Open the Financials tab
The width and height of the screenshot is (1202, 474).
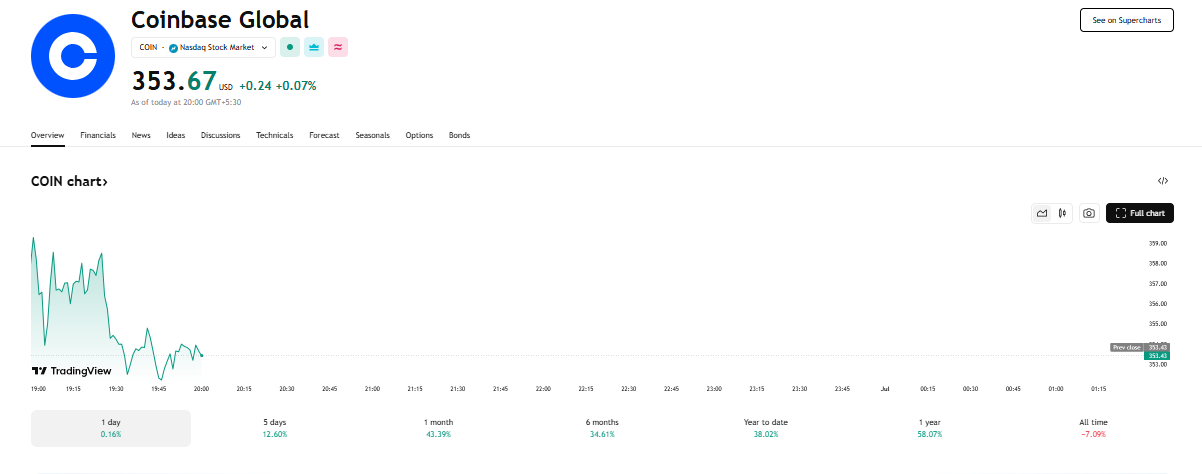tap(98, 135)
